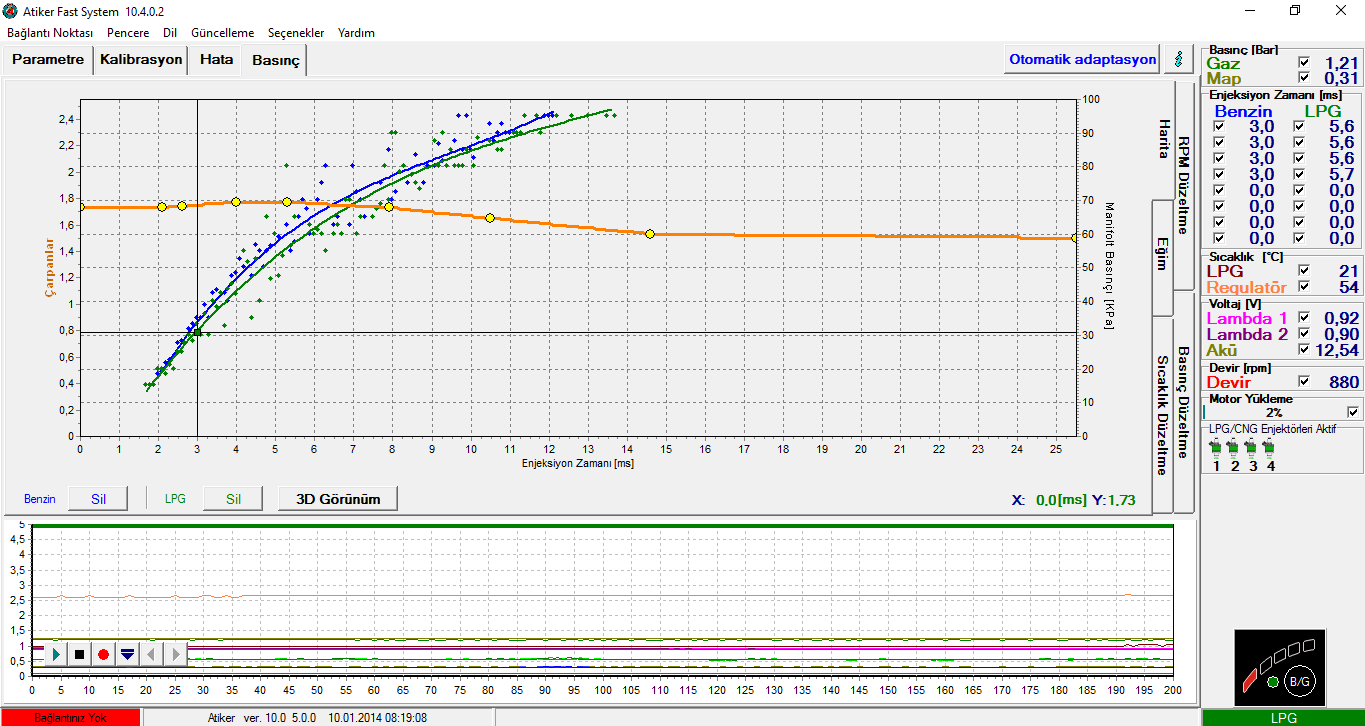
Task: Click the Regulatör temperature value 54
Action: point(1349,287)
